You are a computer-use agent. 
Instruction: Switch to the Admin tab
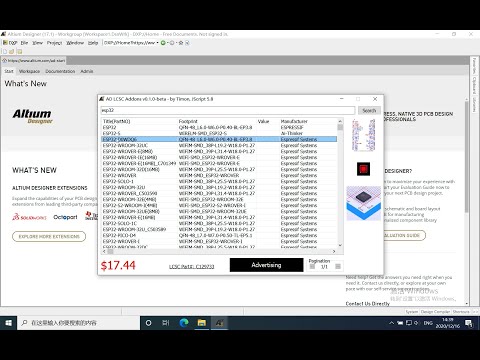87,71
